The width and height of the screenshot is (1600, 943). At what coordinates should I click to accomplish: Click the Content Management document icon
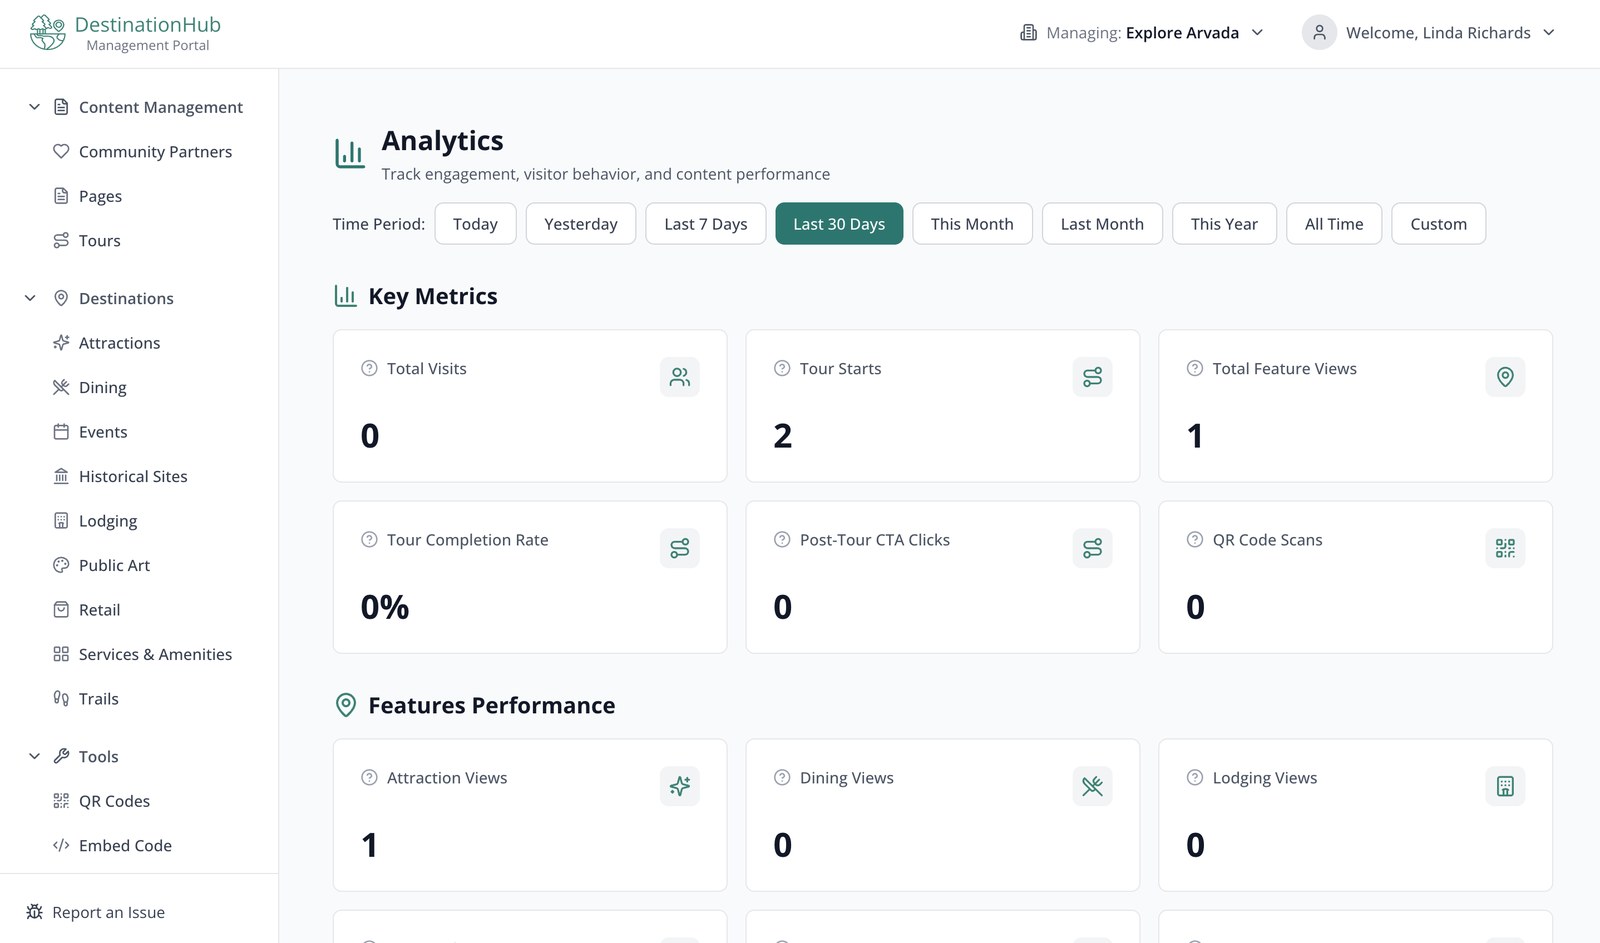[x=61, y=107]
